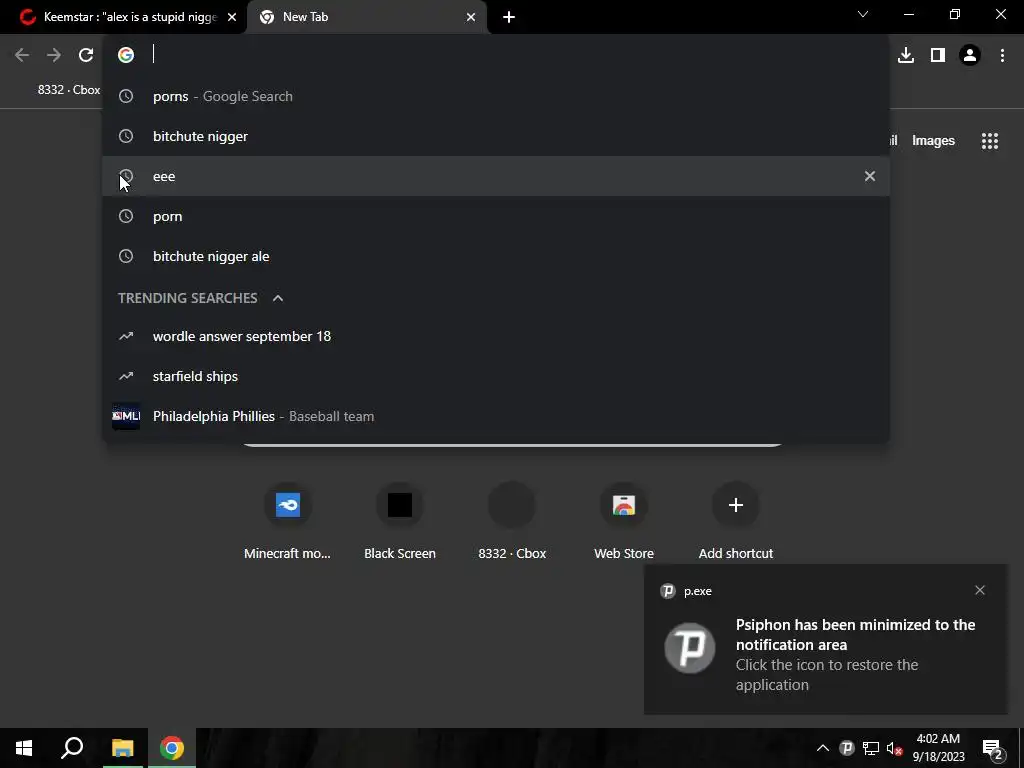
Task: Open the Google apps grid
Action: [x=990, y=140]
